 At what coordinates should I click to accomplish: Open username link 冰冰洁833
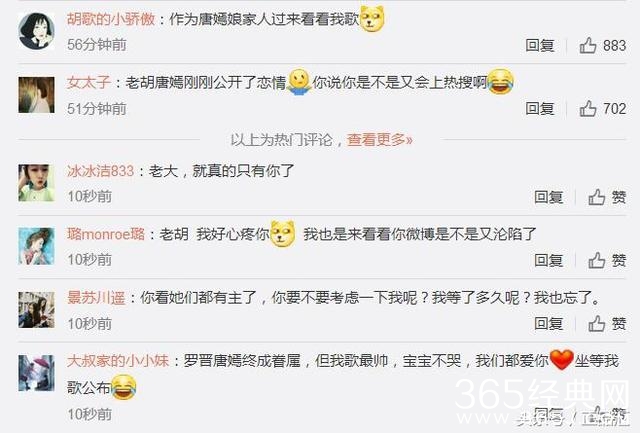click(101, 171)
